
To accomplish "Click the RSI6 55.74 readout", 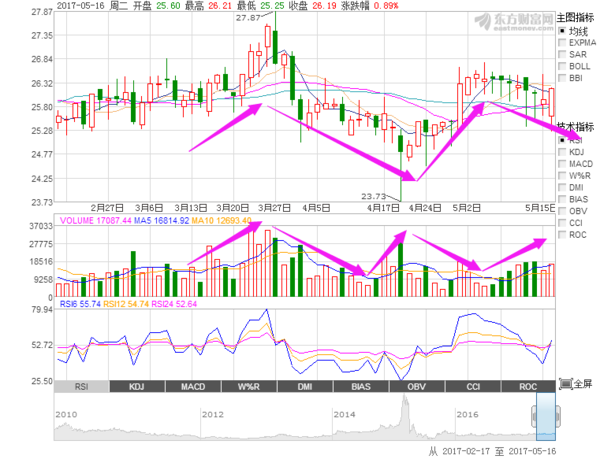I will pyautogui.click(x=80, y=304).
